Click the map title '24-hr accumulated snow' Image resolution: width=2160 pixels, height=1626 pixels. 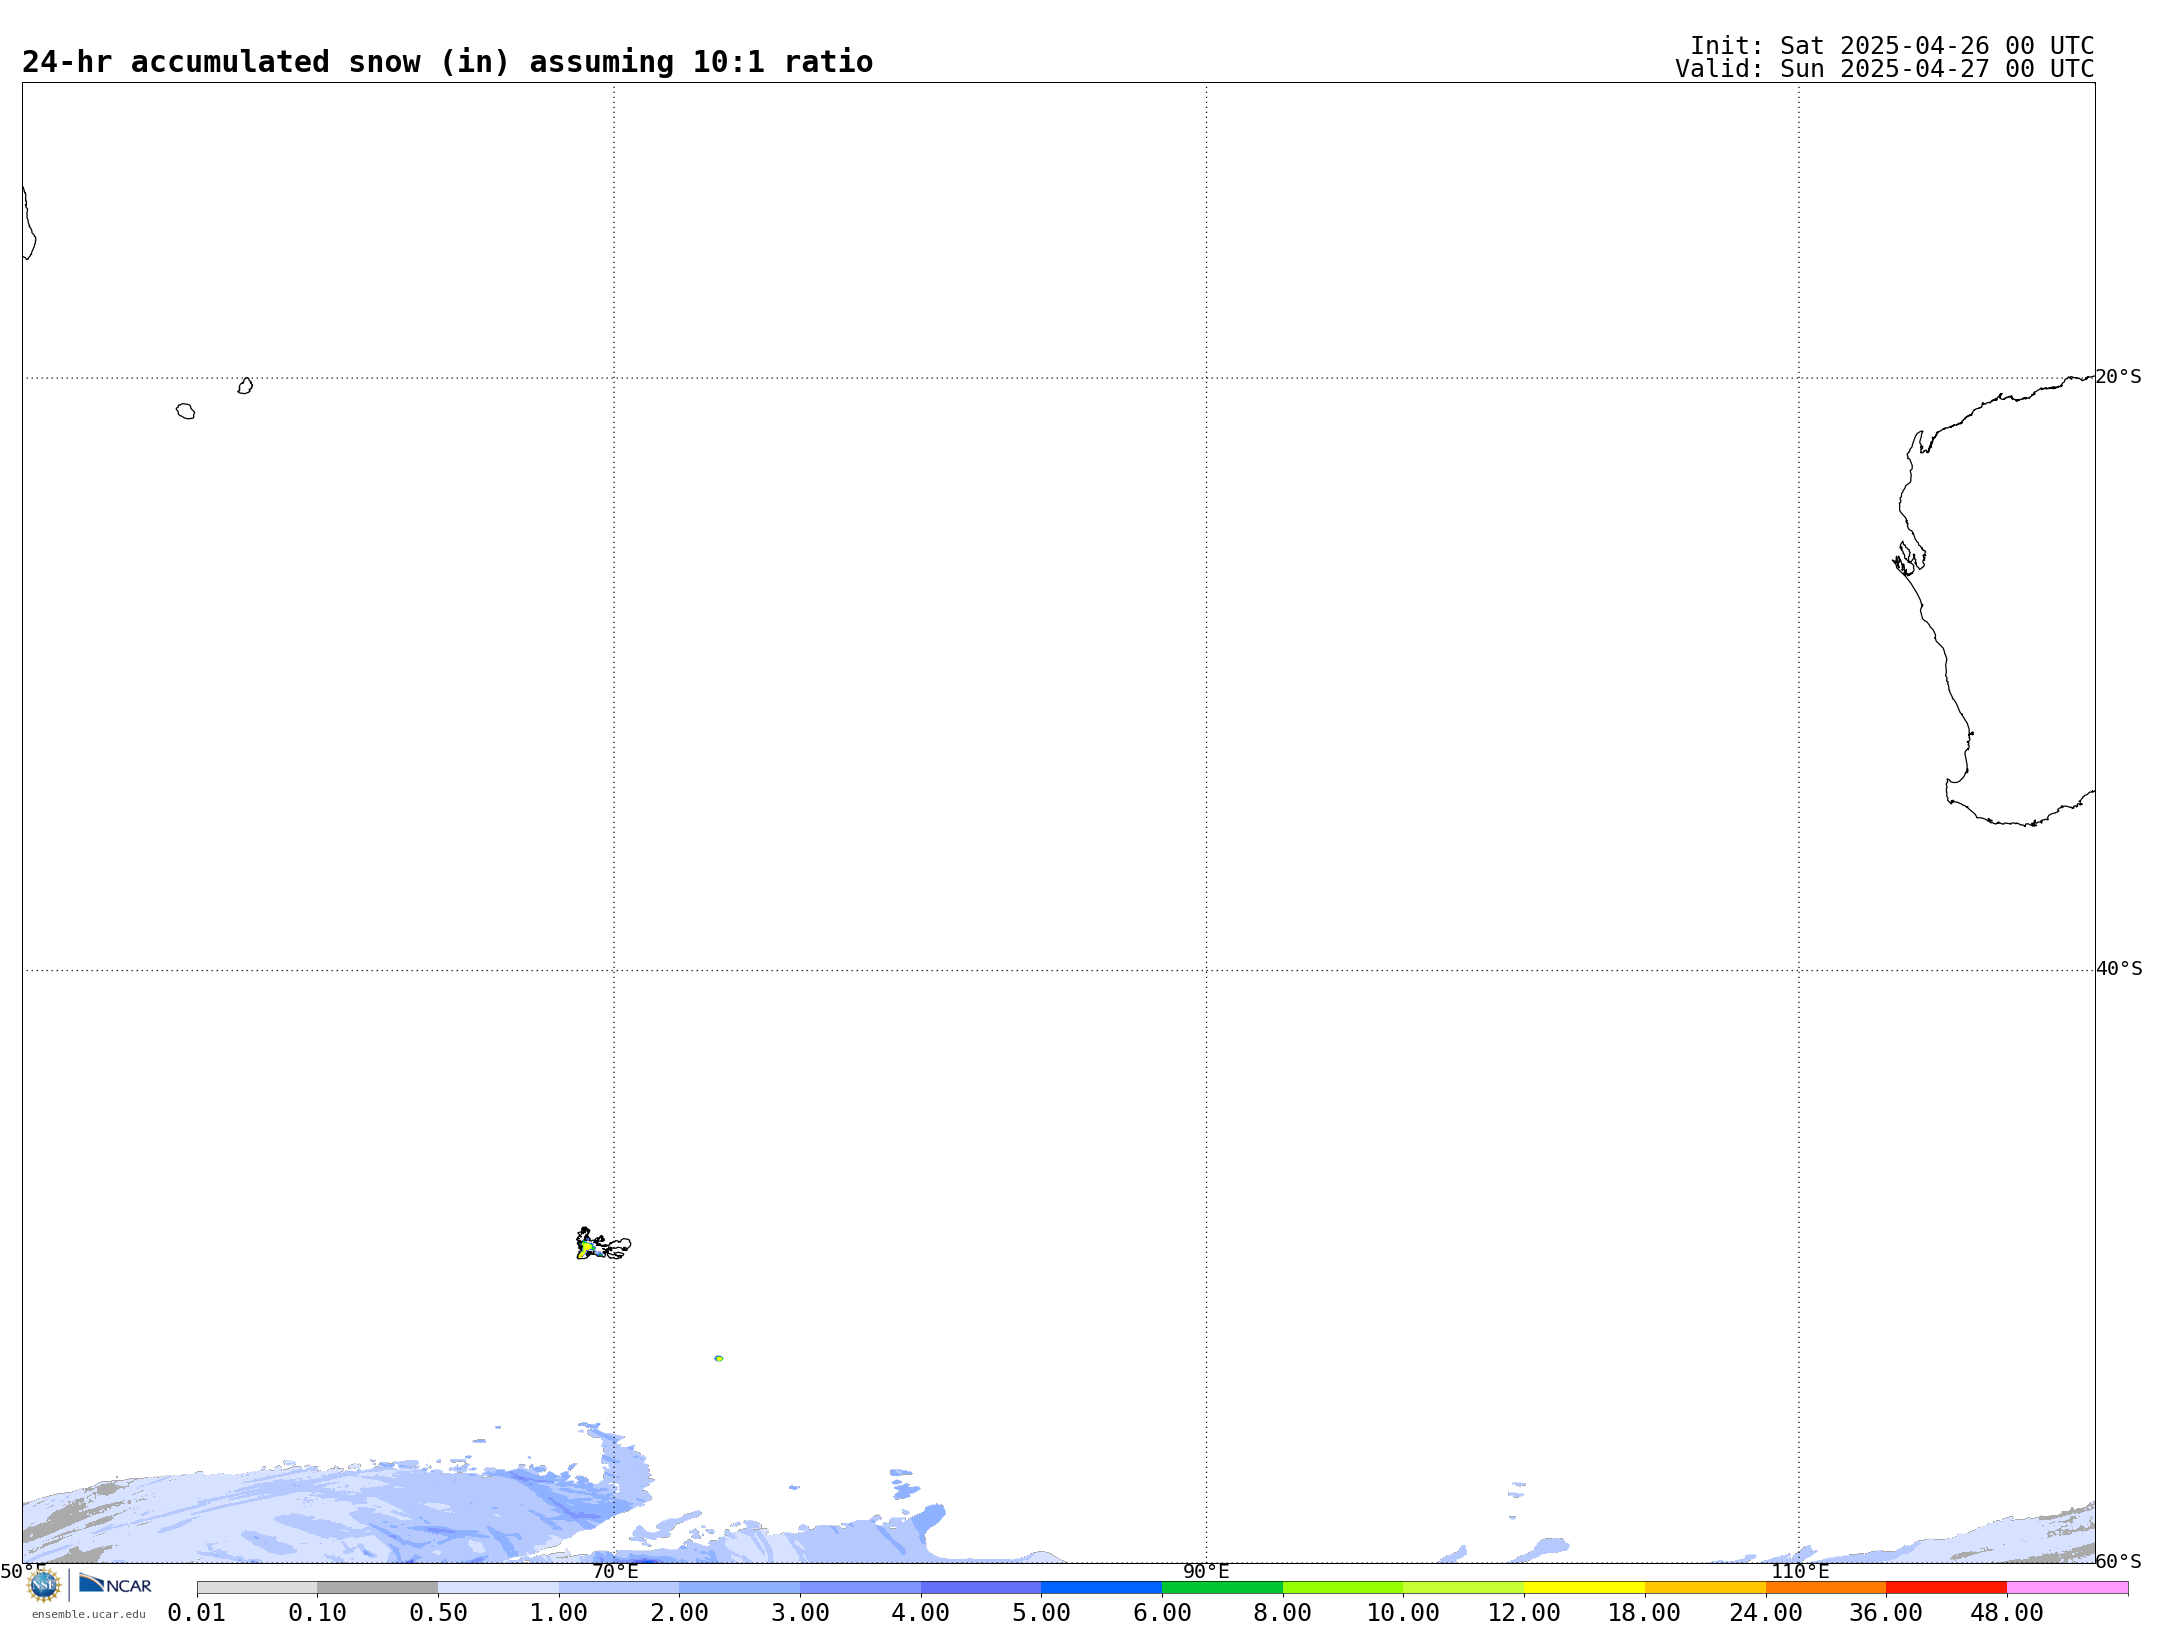point(447,62)
